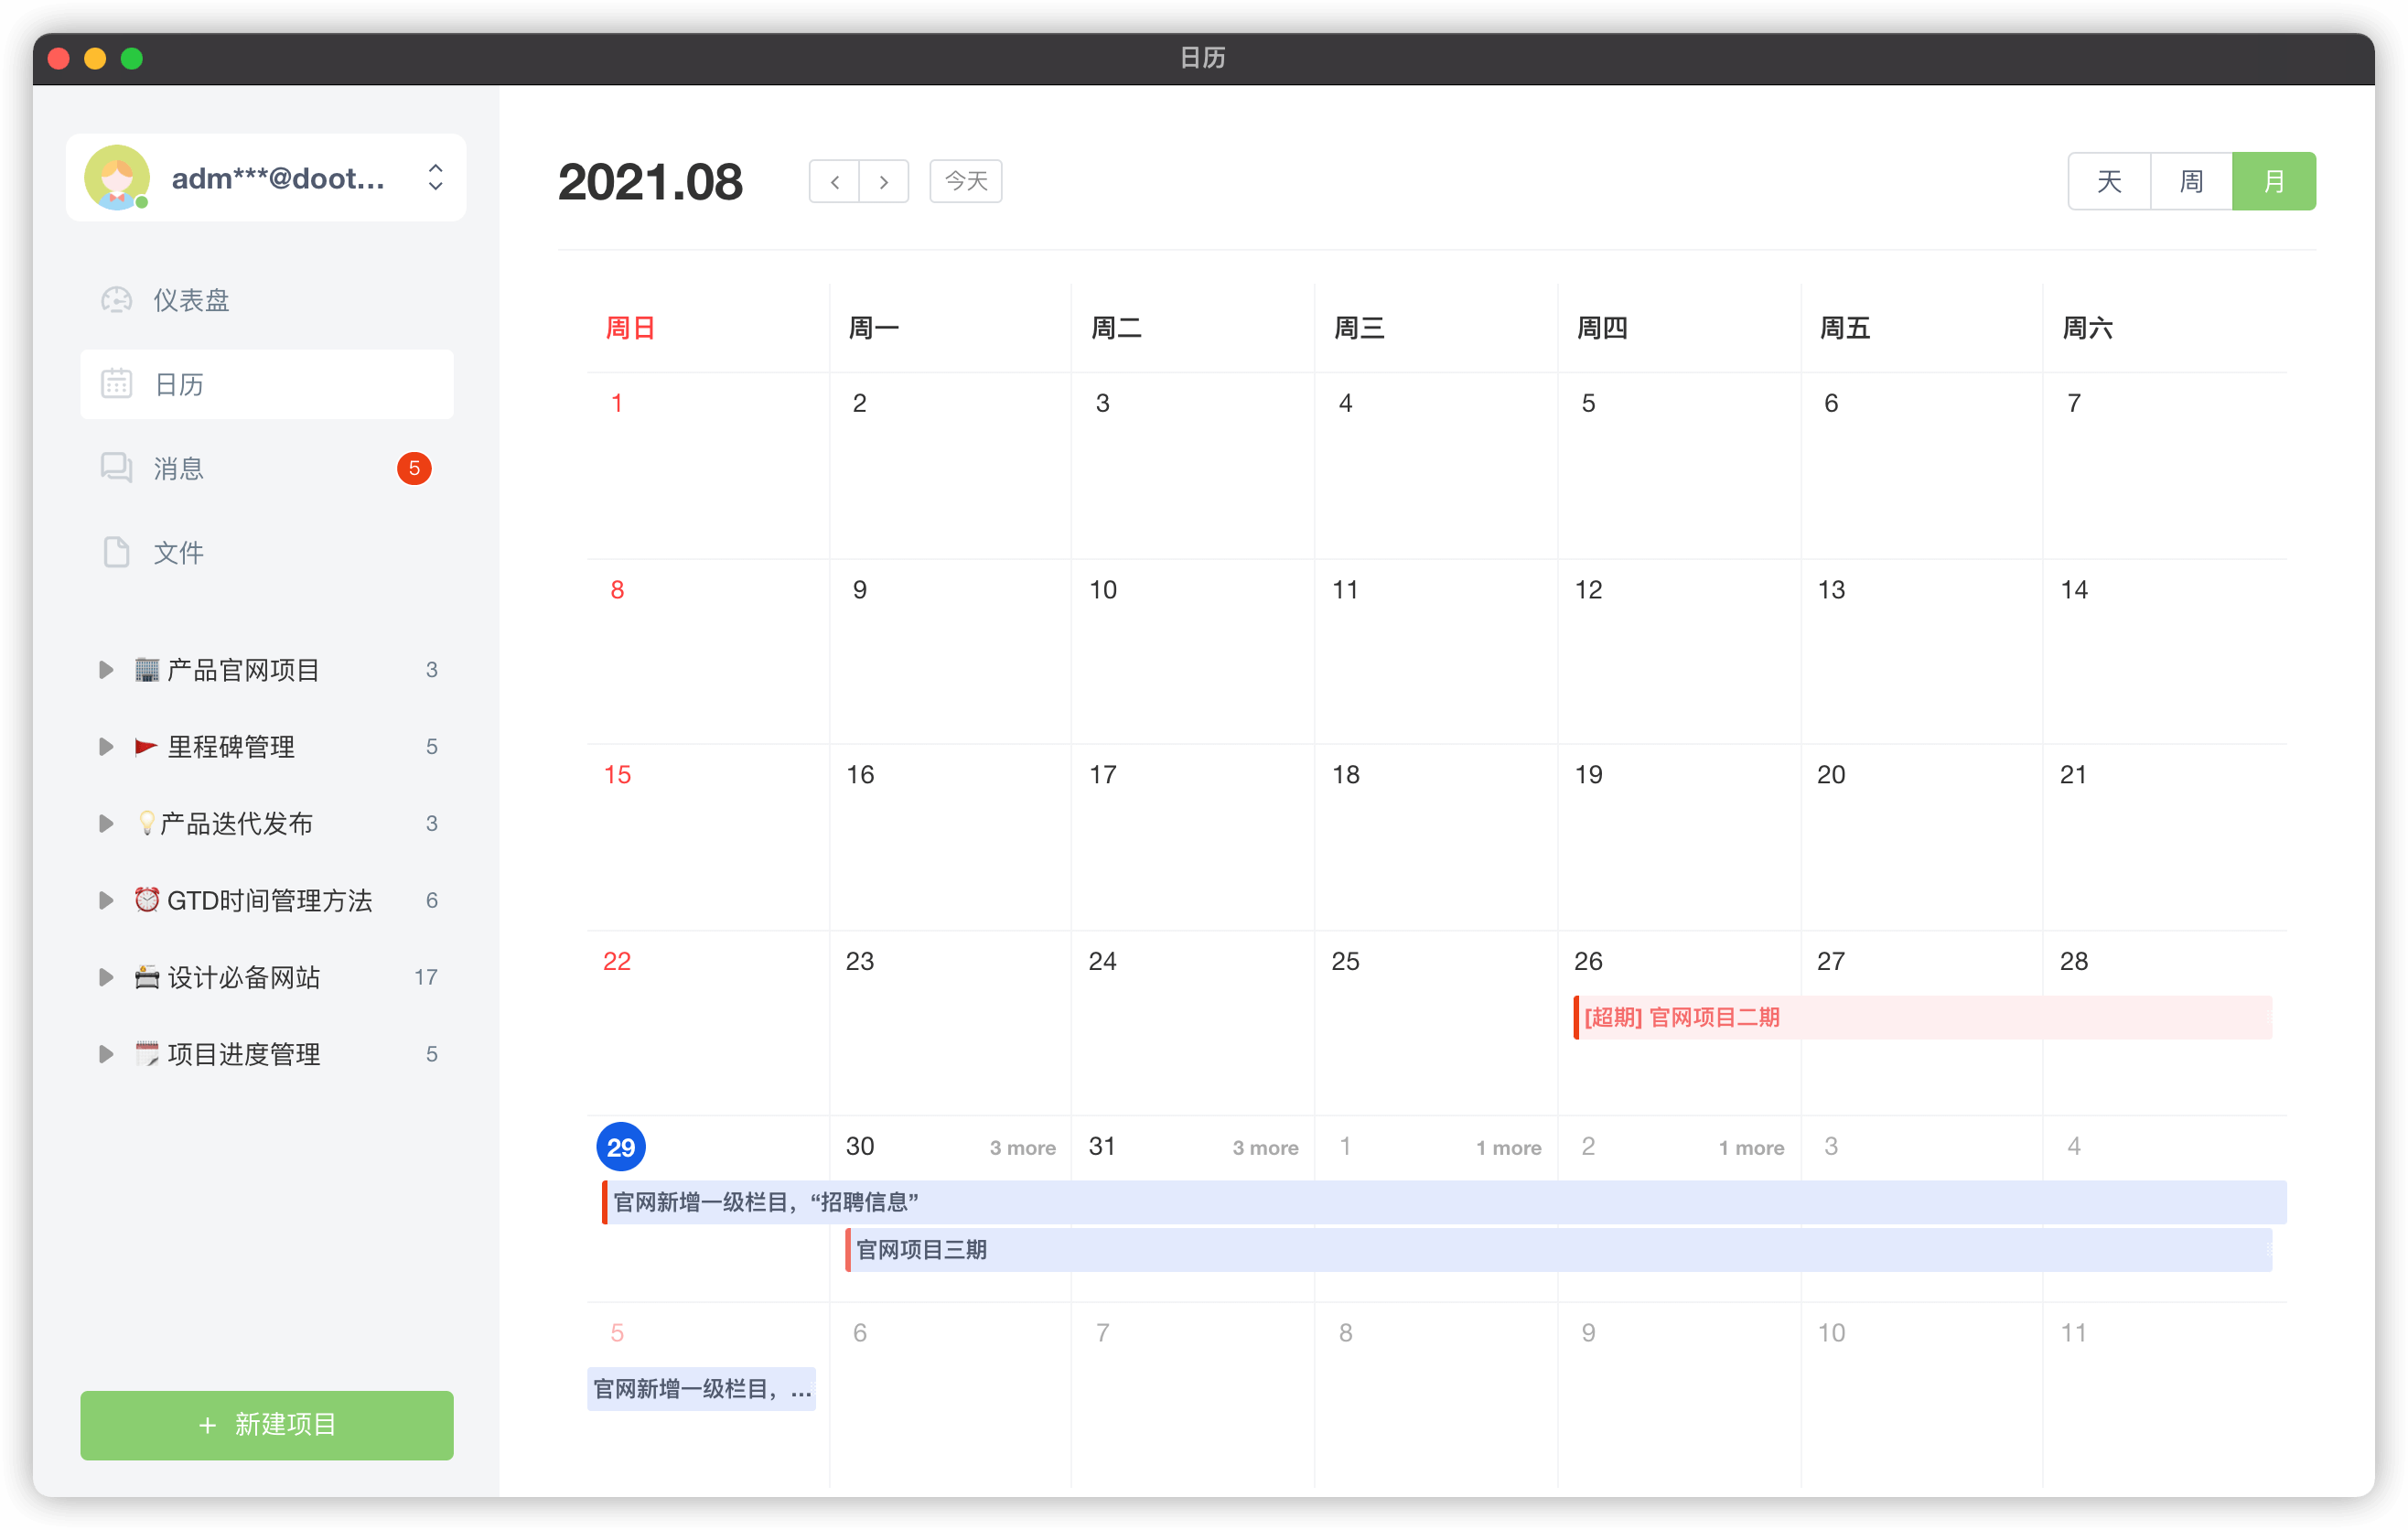Switch to 周 week view

[x=2190, y=181]
